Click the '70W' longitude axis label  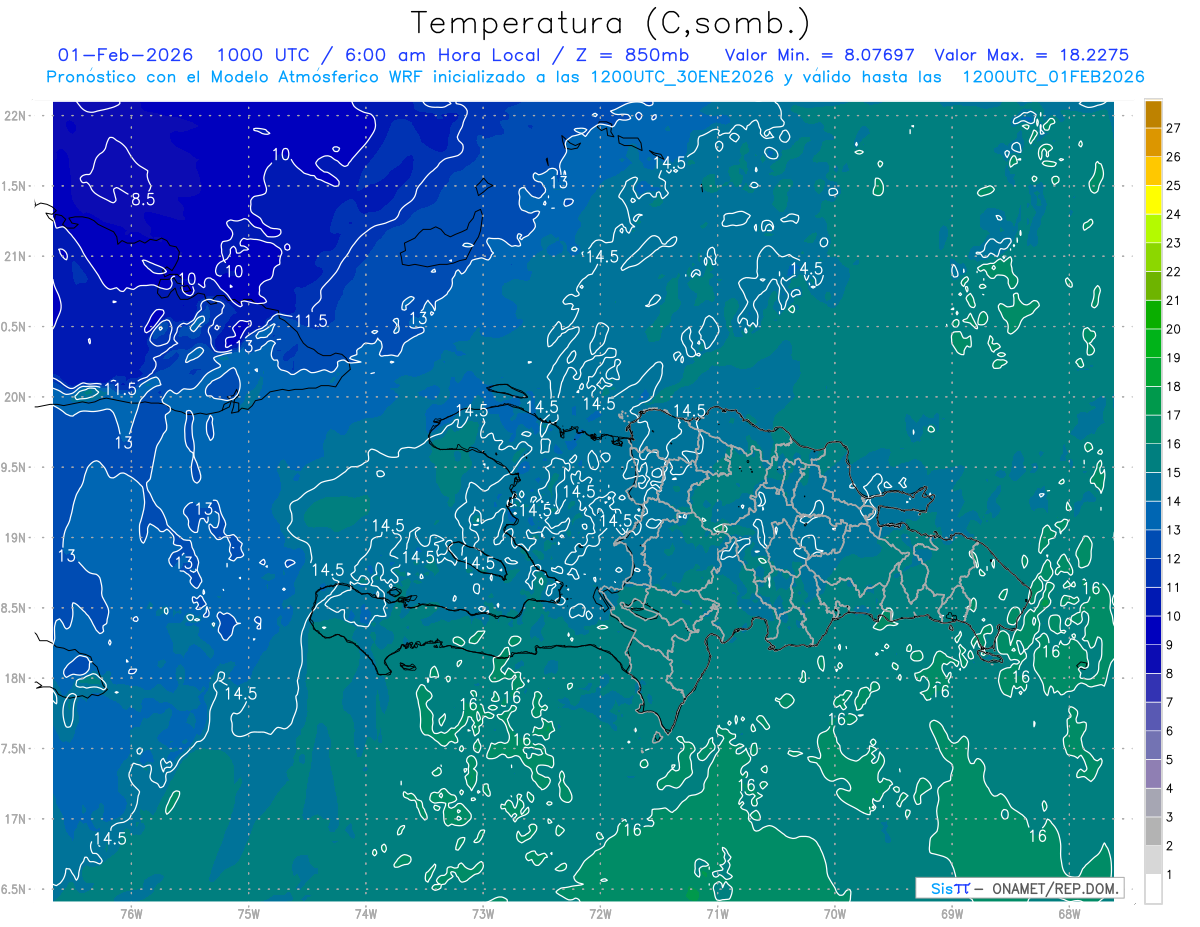click(835, 913)
